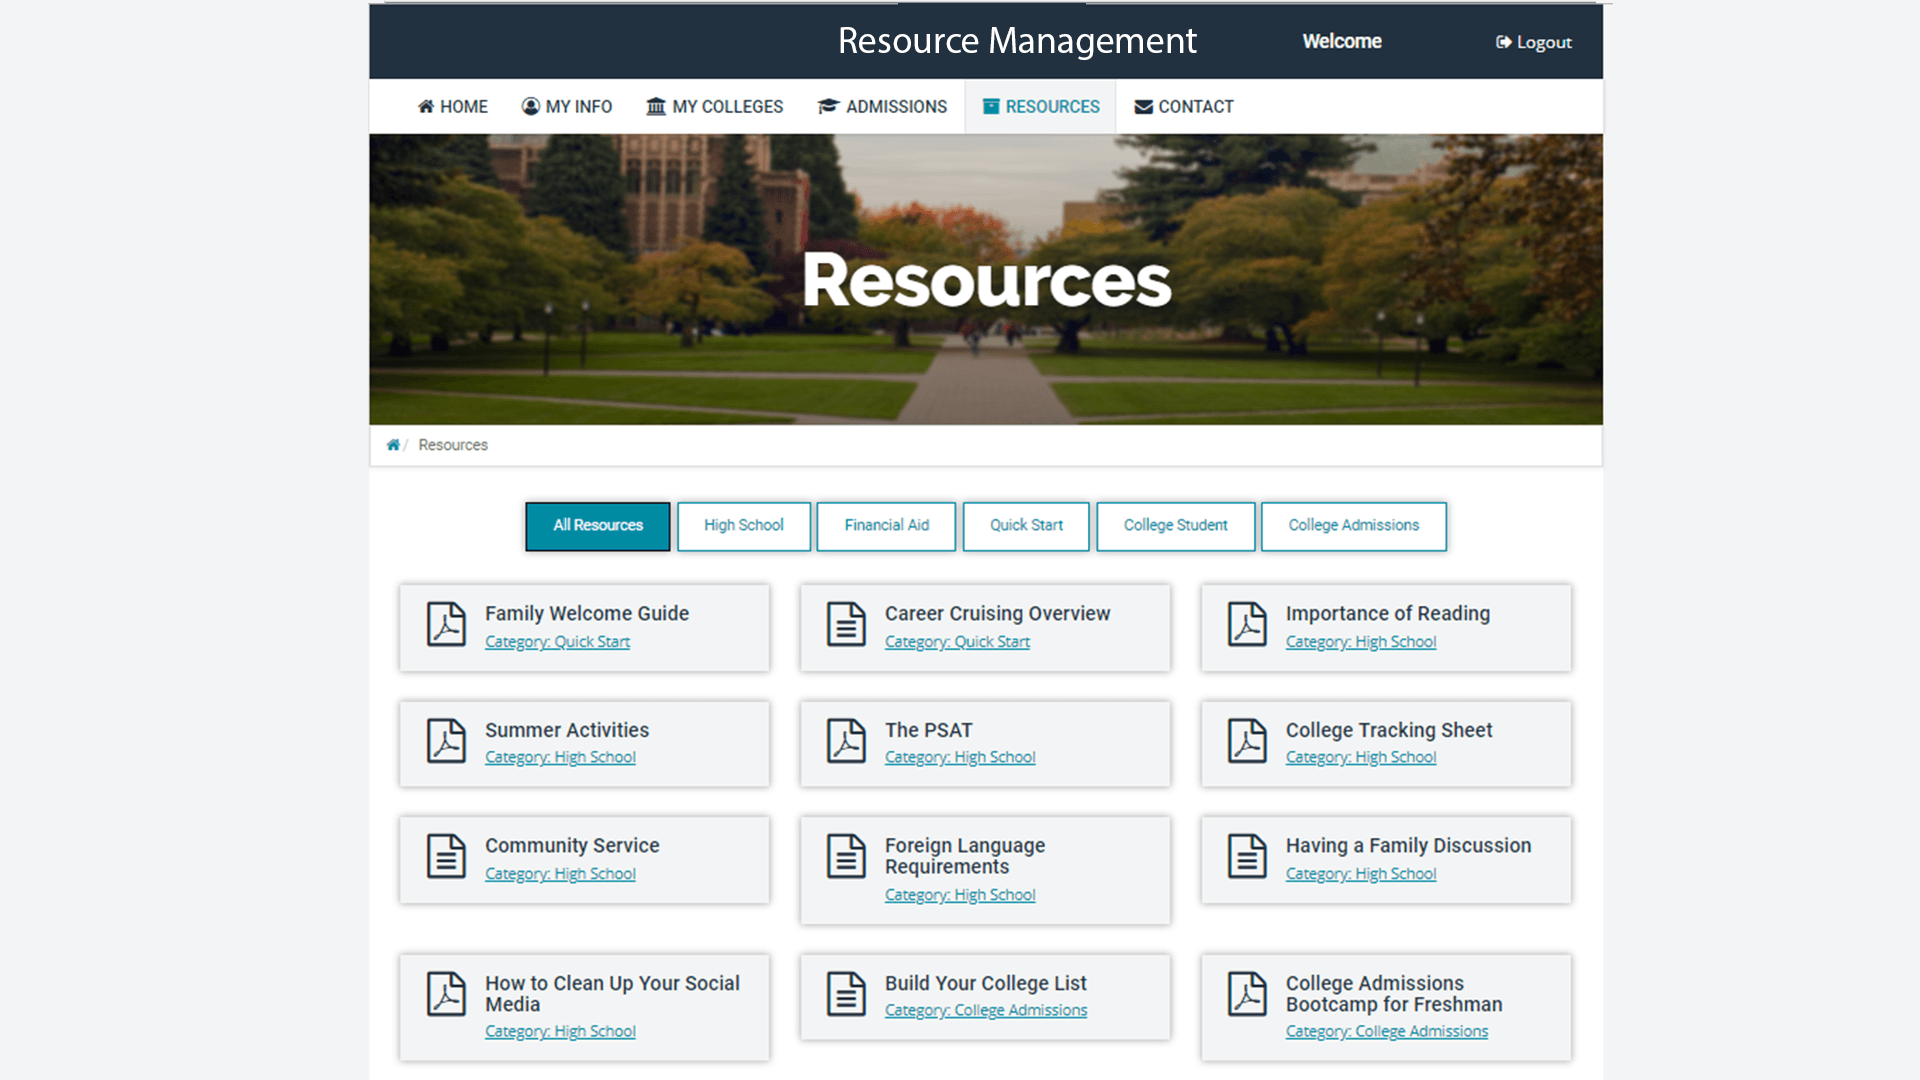
Task: Click the Logout arrow icon
Action: 1503,42
